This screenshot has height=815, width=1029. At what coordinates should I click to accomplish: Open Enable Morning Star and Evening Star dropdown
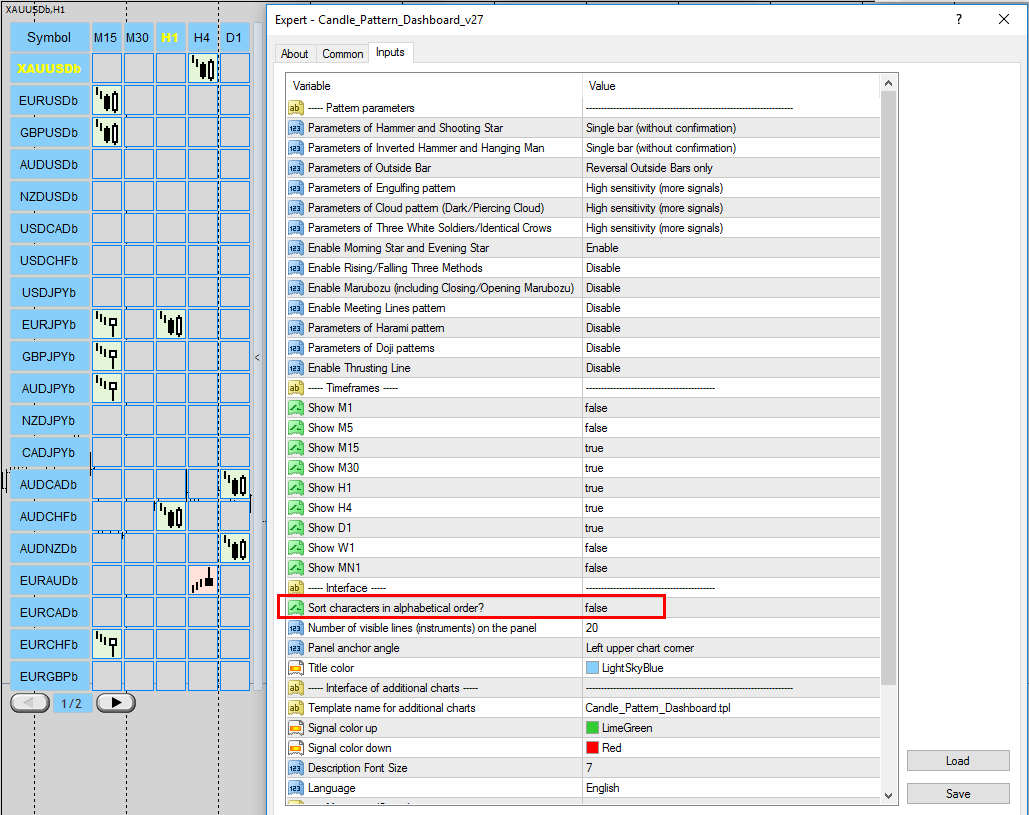730,248
